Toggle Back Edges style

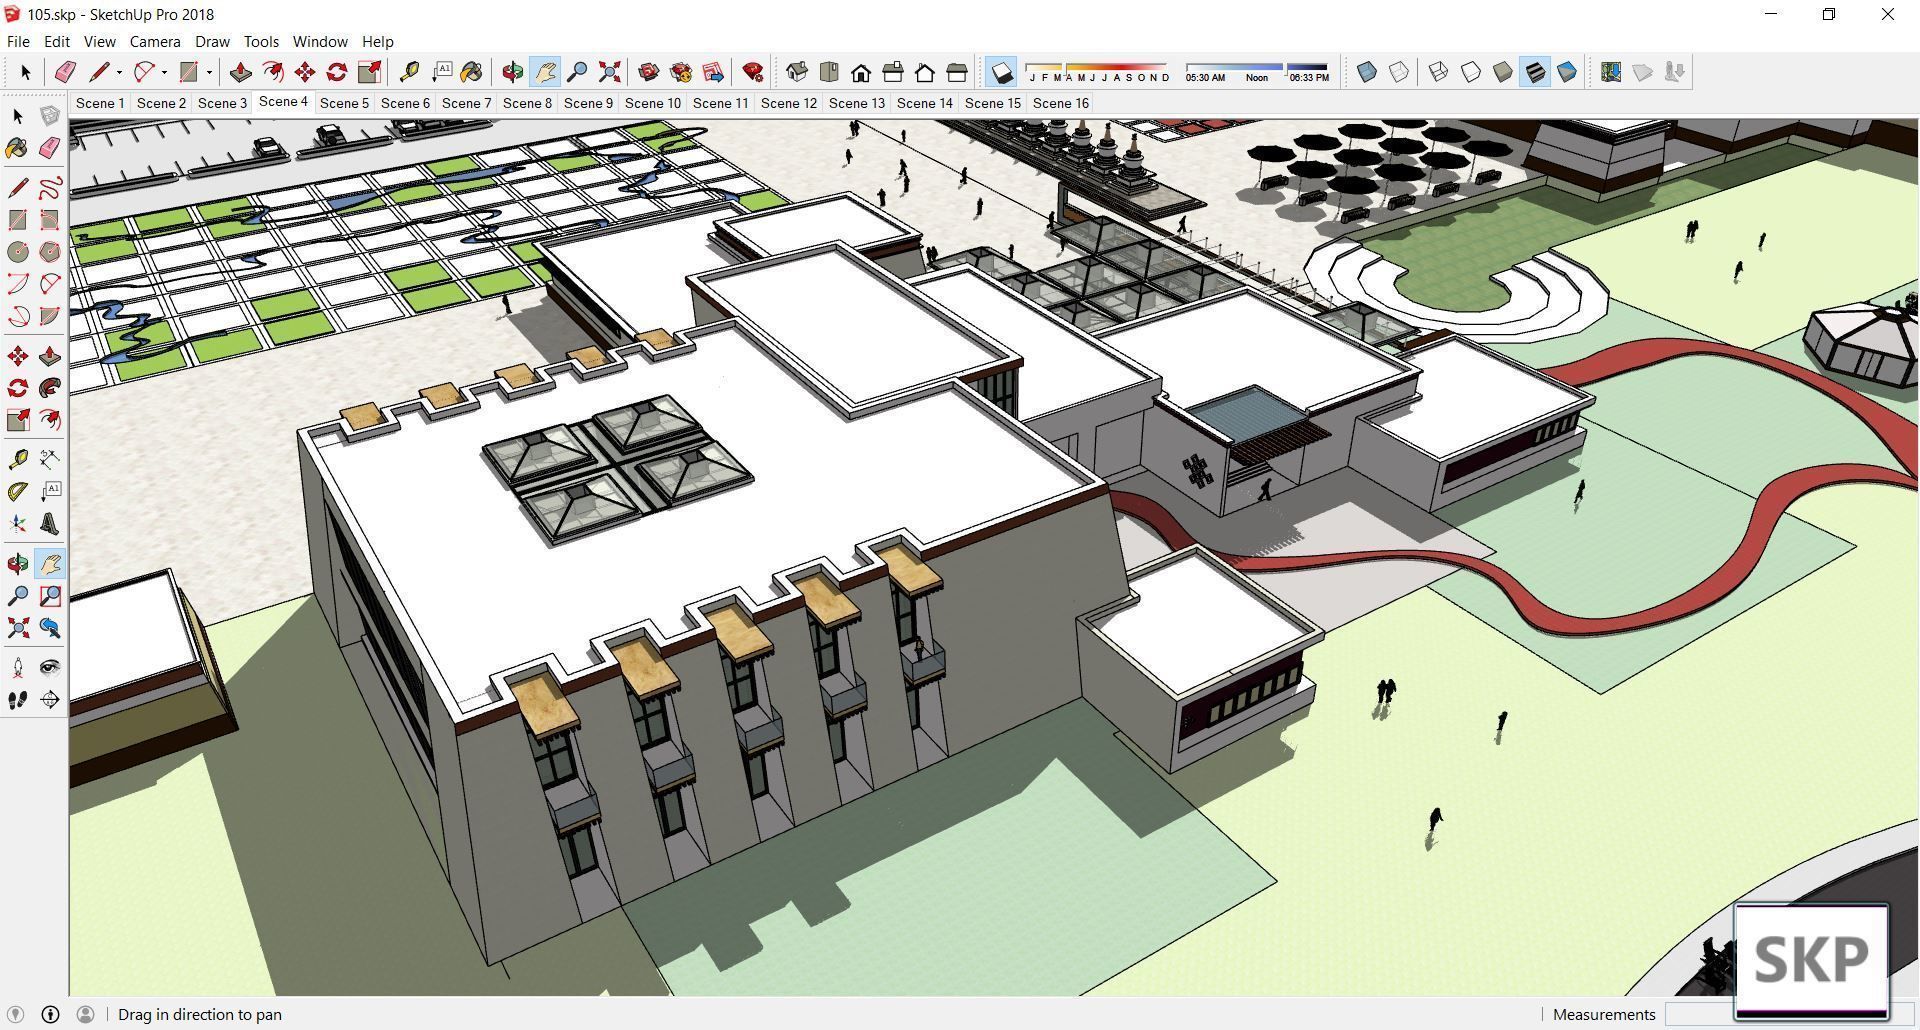click(x=1399, y=72)
